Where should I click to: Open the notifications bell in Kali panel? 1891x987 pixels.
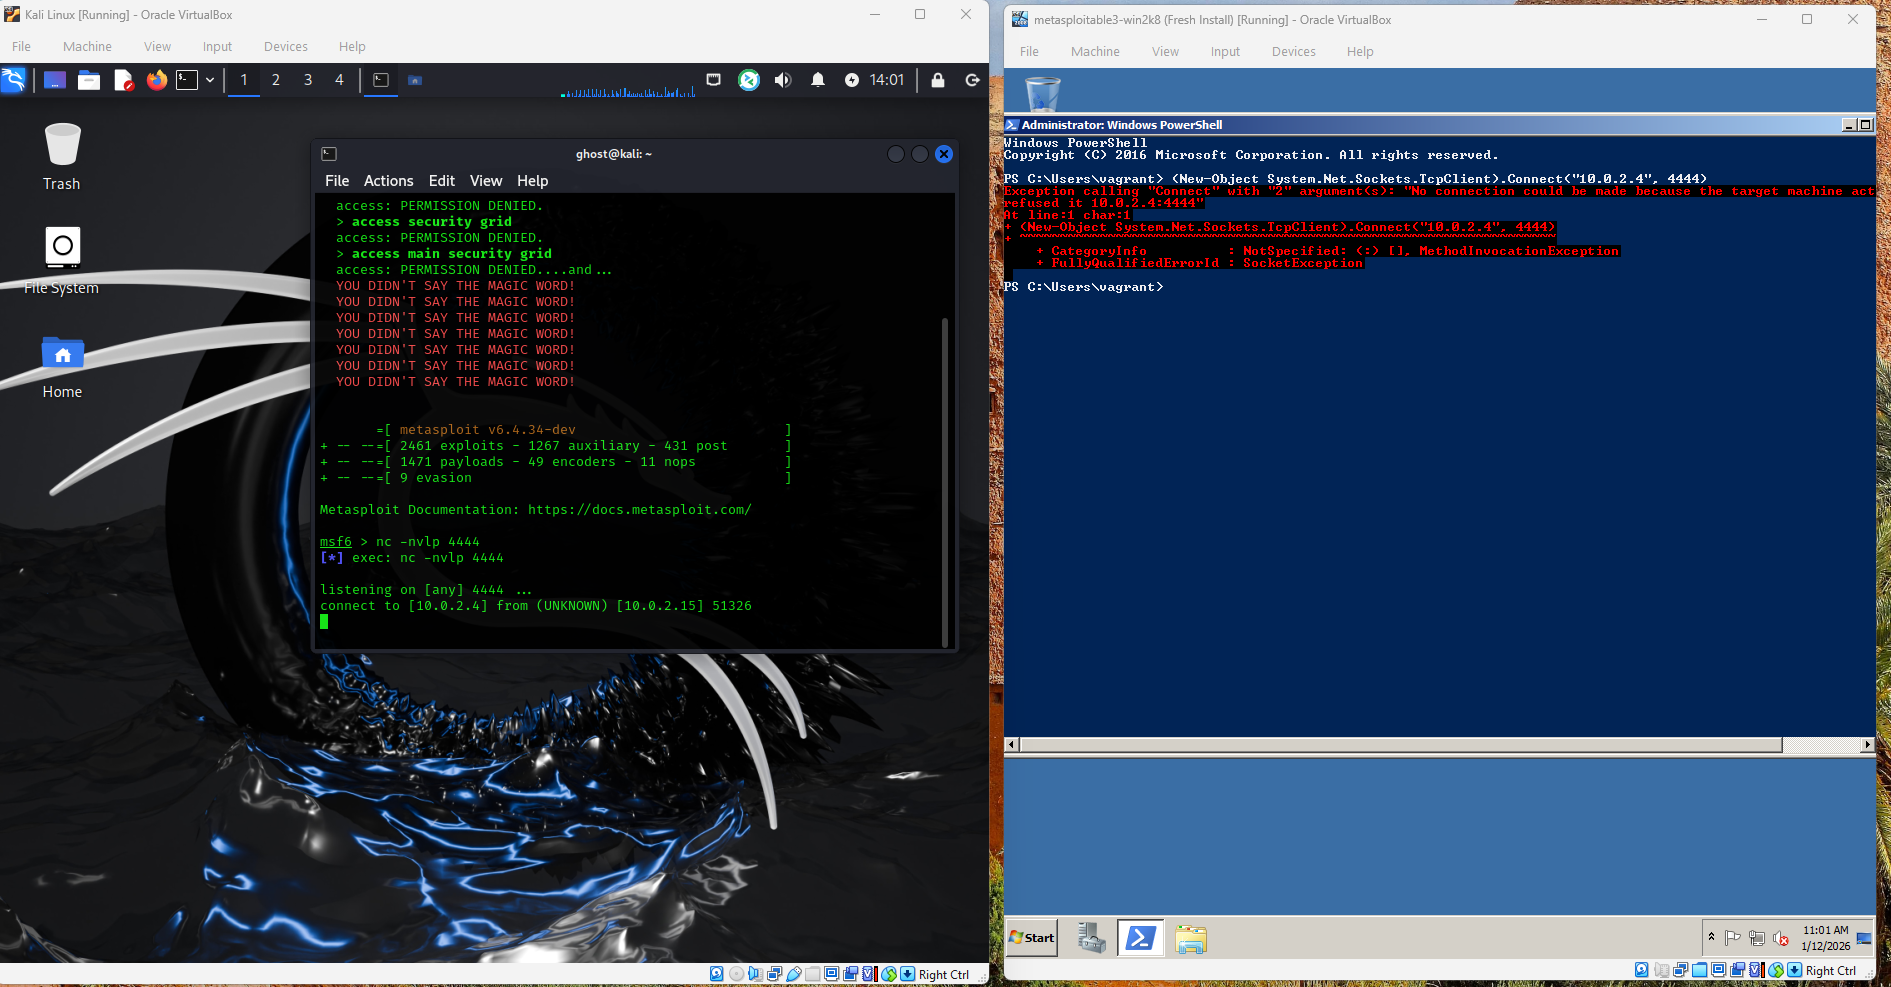(x=818, y=80)
